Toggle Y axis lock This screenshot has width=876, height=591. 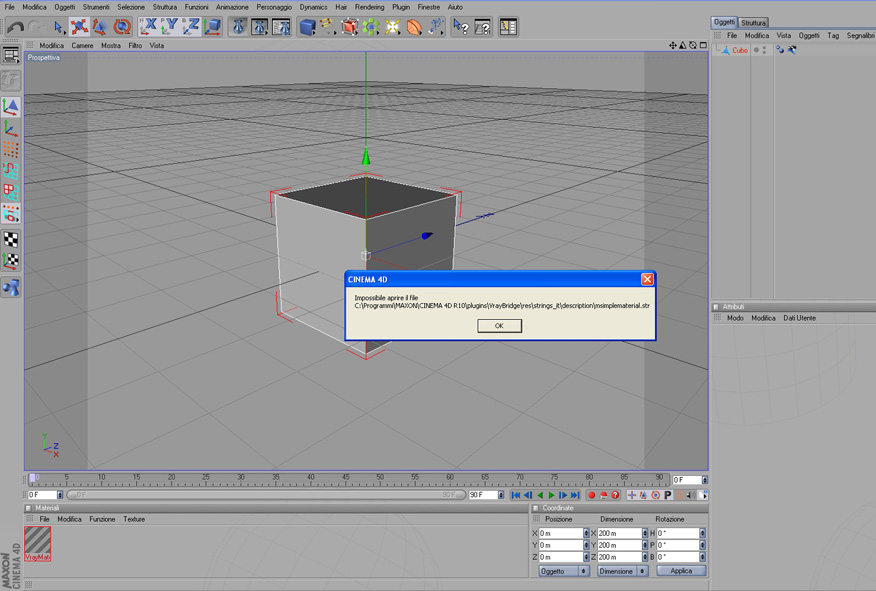click(x=170, y=27)
